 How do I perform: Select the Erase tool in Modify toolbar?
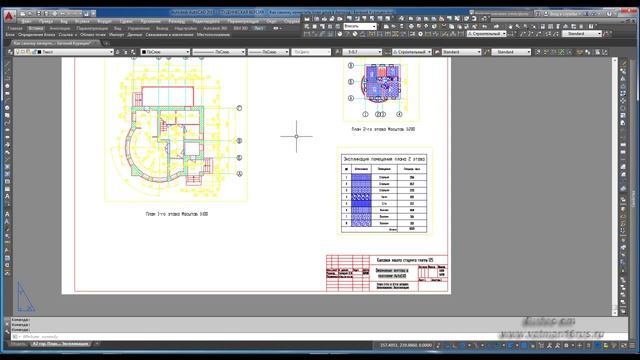(x=623, y=64)
